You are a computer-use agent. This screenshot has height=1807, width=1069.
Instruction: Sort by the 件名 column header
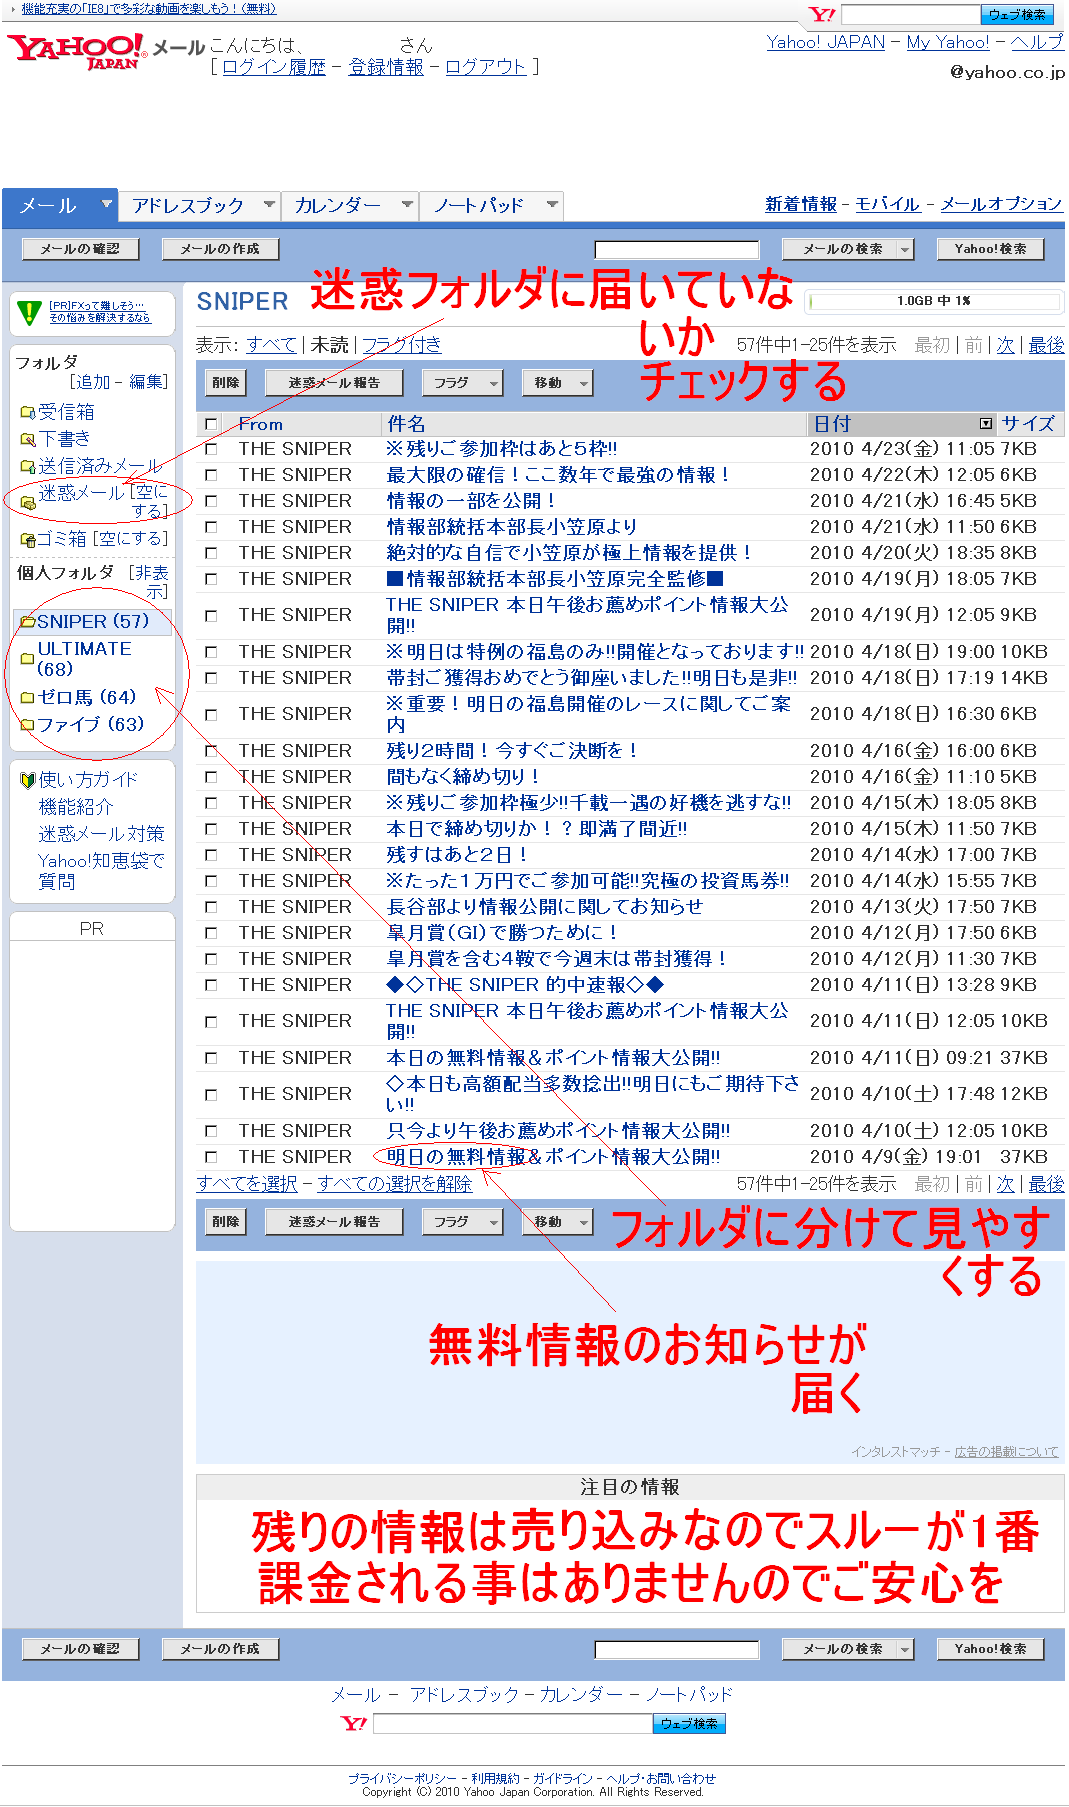pos(406,424)
